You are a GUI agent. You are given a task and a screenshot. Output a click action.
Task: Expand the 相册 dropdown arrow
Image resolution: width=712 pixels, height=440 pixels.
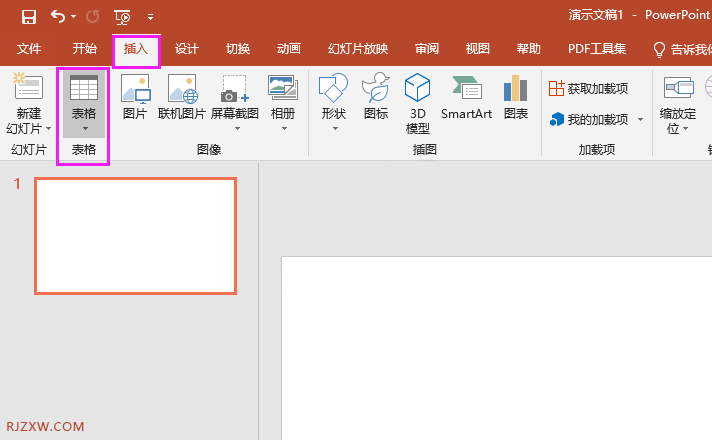(x=284, y=129)
